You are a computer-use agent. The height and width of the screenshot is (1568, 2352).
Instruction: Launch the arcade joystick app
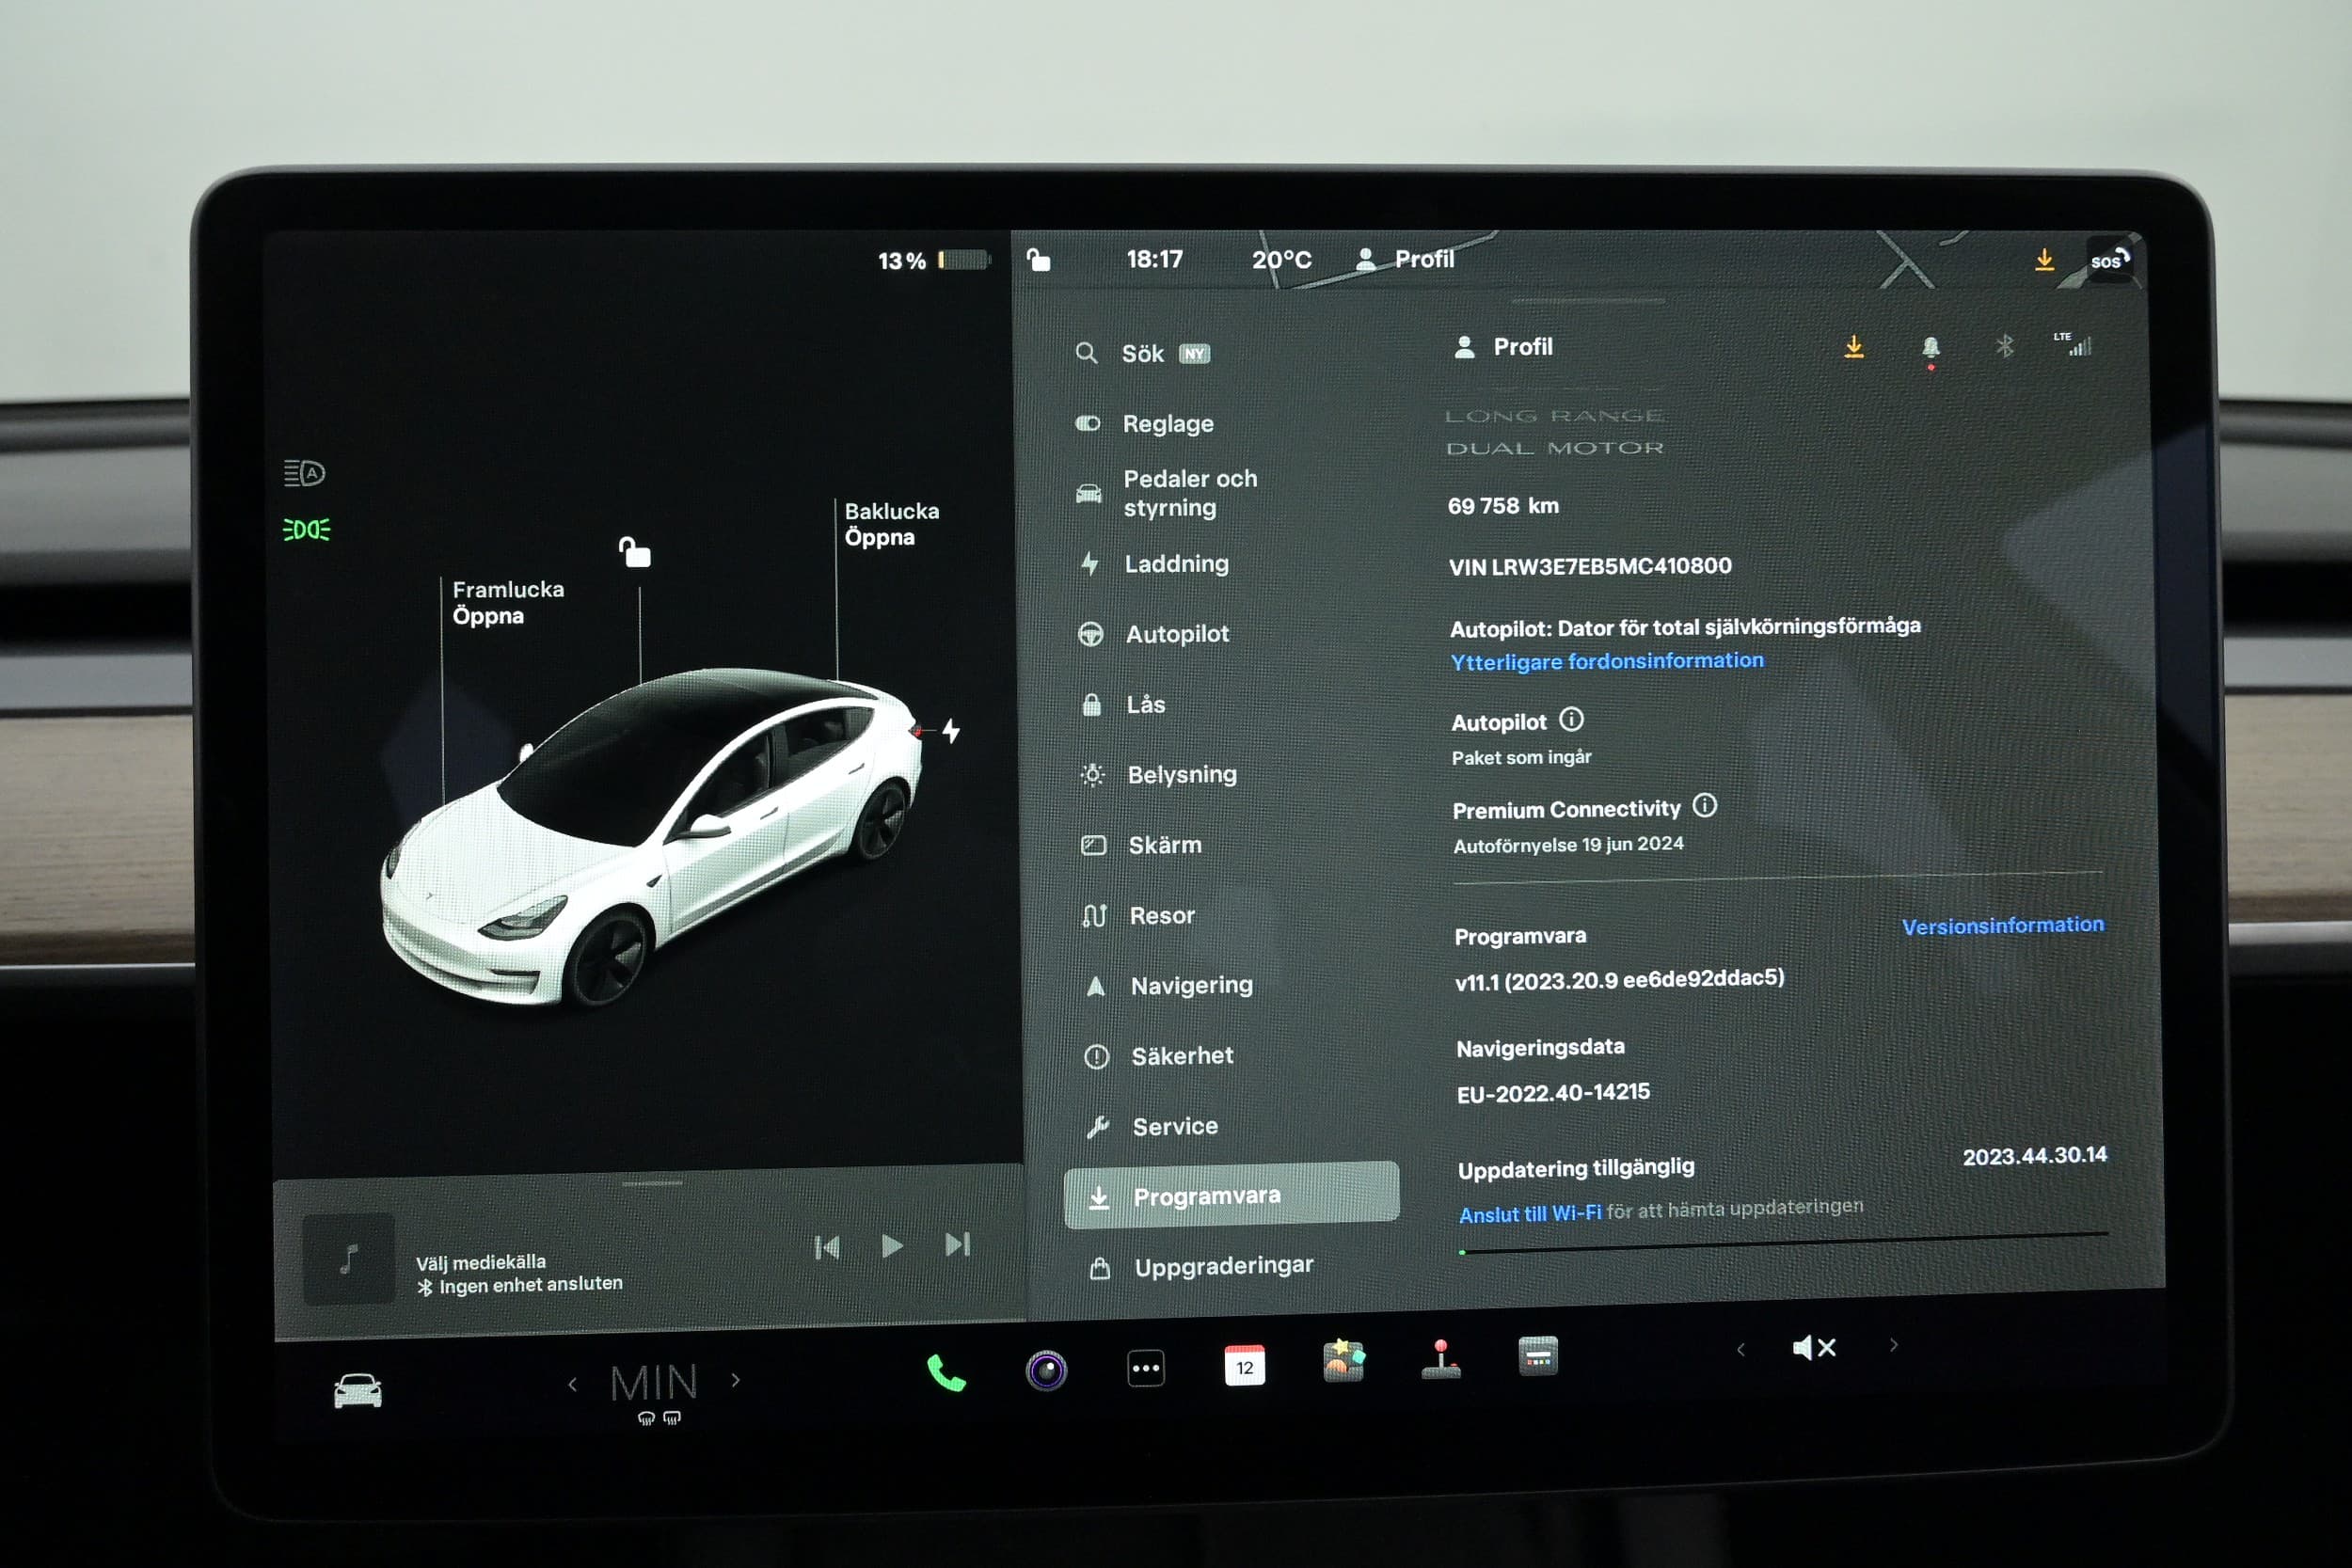click(x=1440, y=1359)
